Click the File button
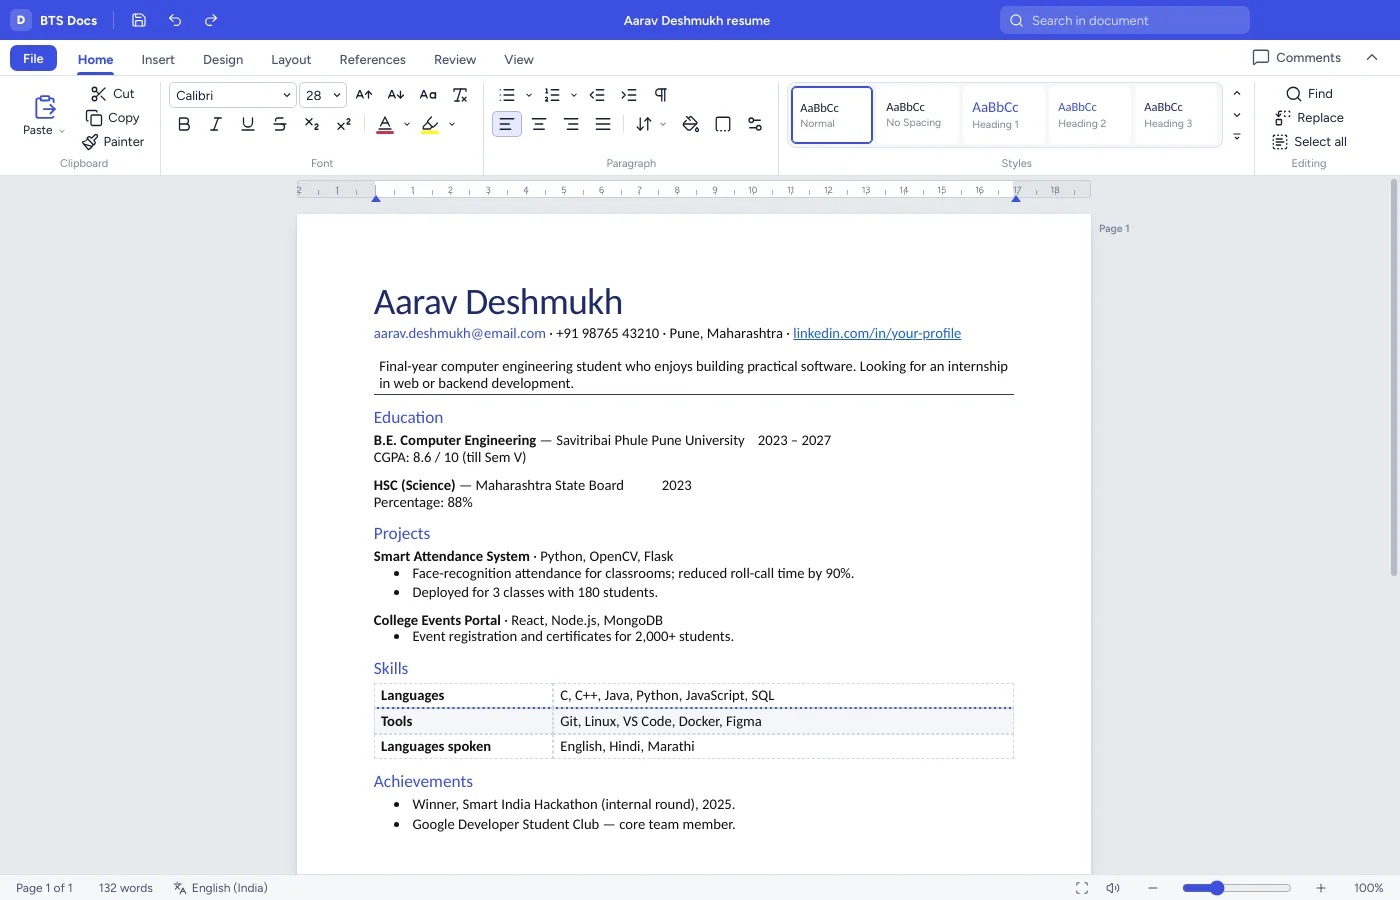This screenshot has width=1400, height=900. click(x=33, y=59)
